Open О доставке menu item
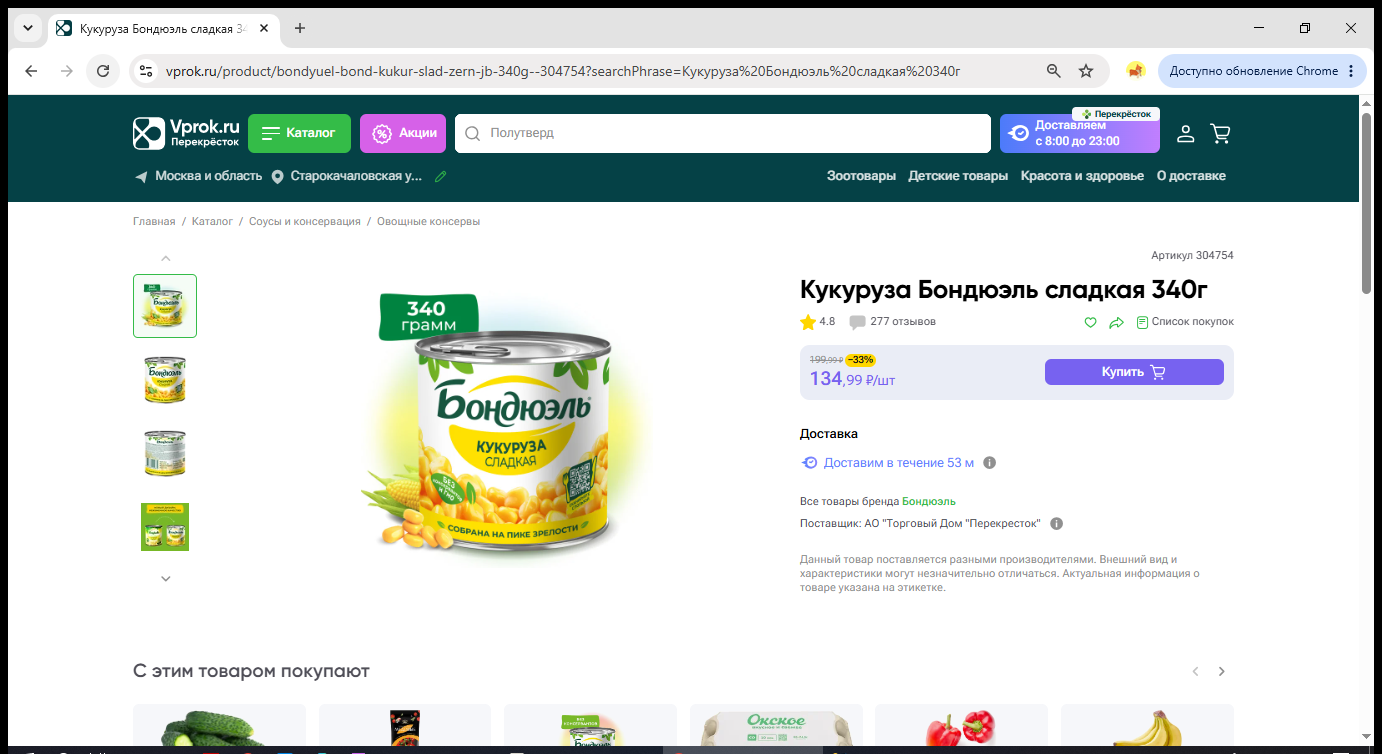The image size is (1382, 754). click(x=1191, y=176)
